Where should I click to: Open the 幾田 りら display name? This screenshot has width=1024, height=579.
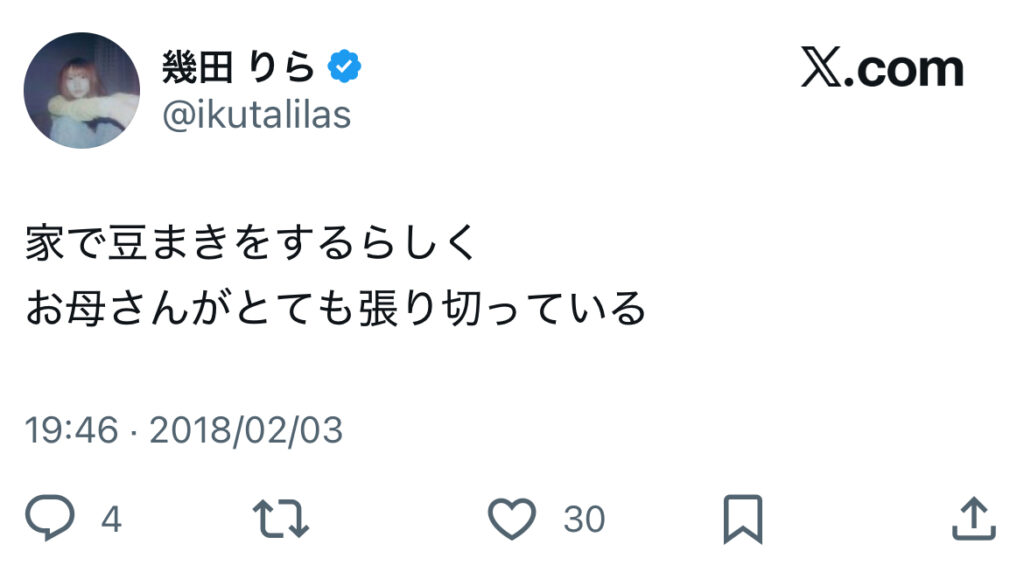point(238,68)
